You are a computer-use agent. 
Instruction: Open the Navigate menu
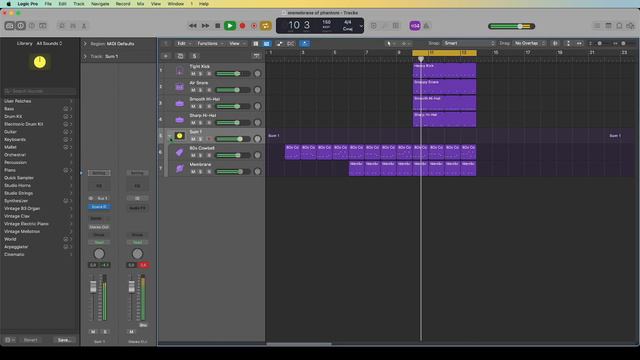[100, 4]
